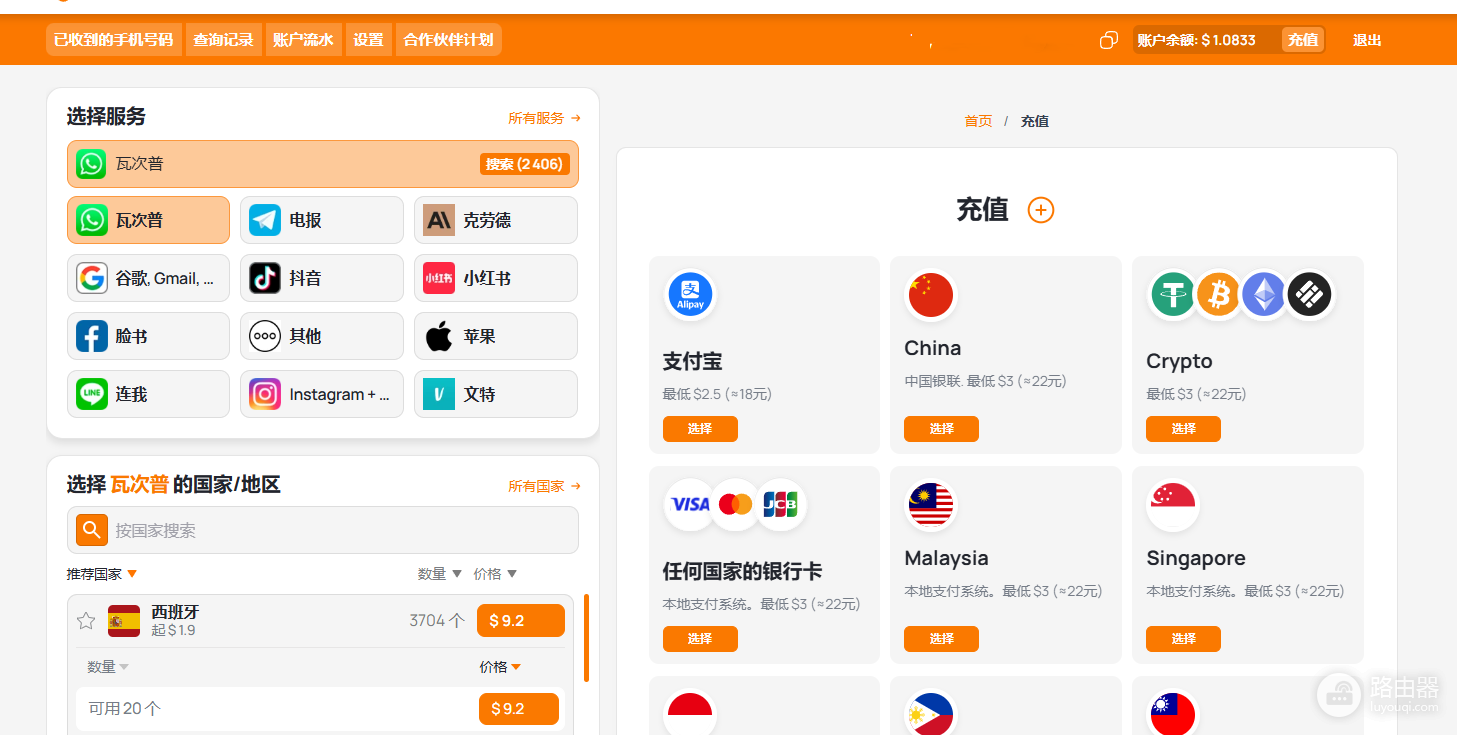The image size is (1457, 735).
Task: Click 选择 under Malaysia
Action: coord(941,639)
